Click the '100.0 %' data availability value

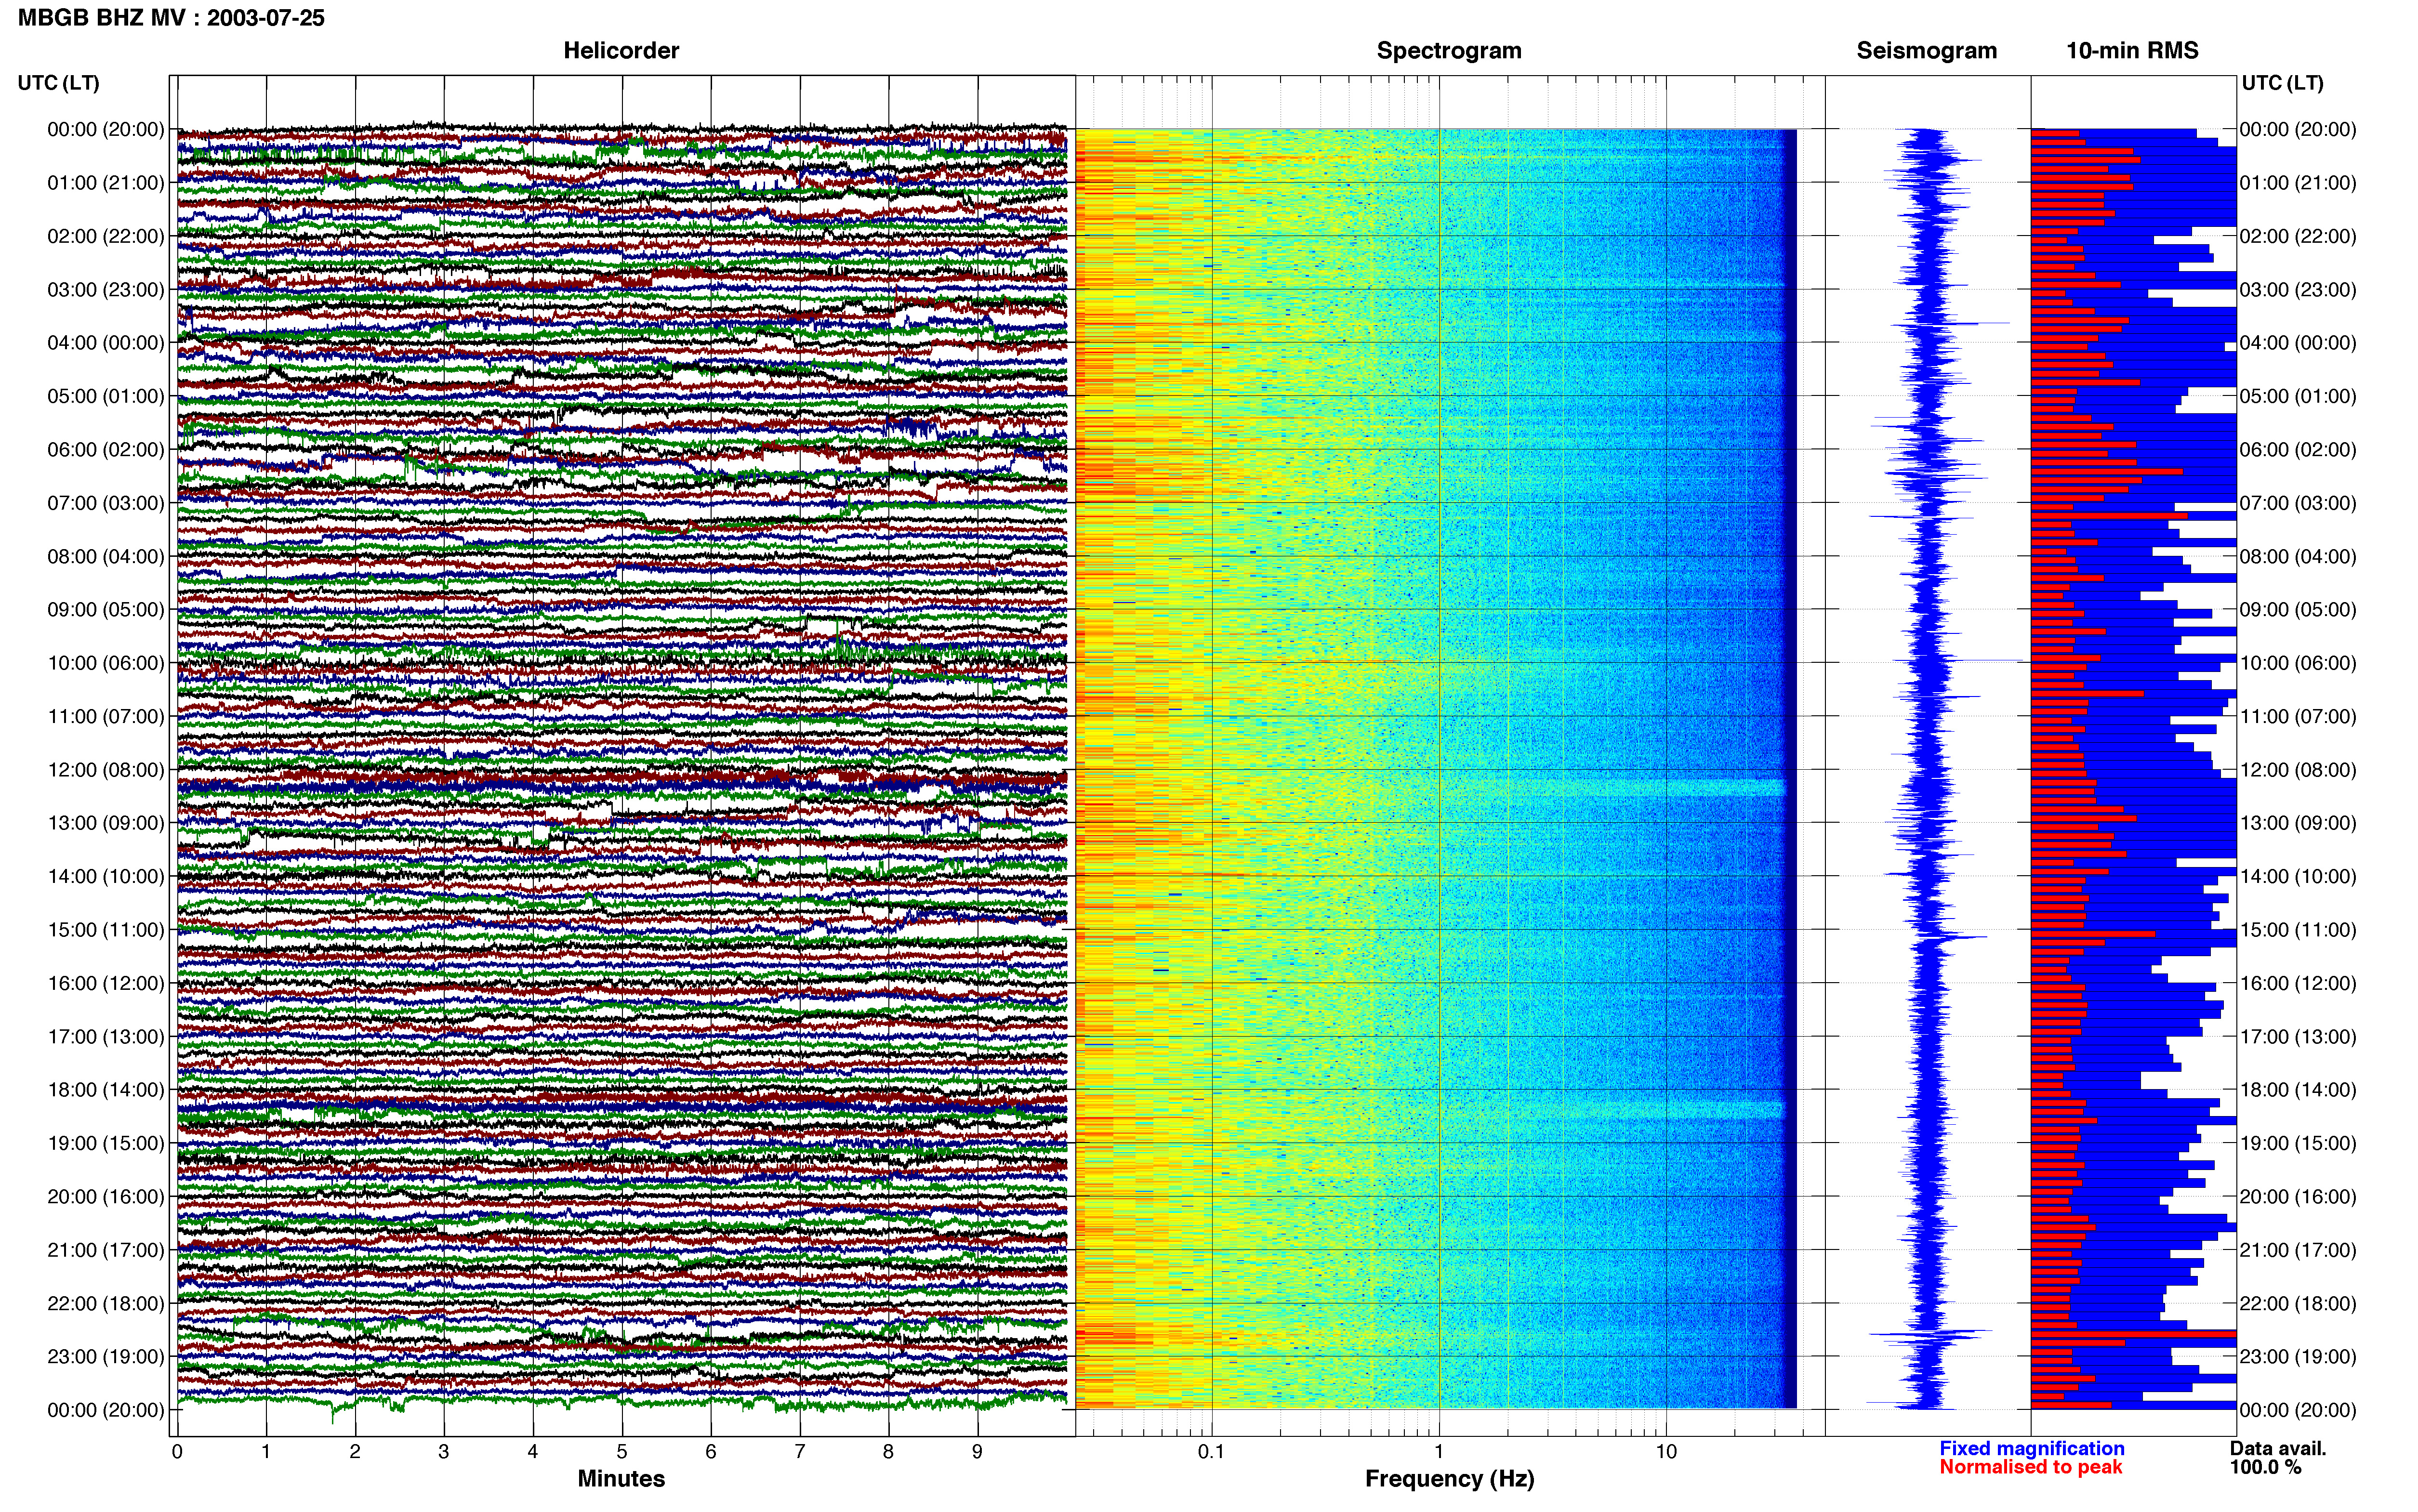click(2265, 1467)
